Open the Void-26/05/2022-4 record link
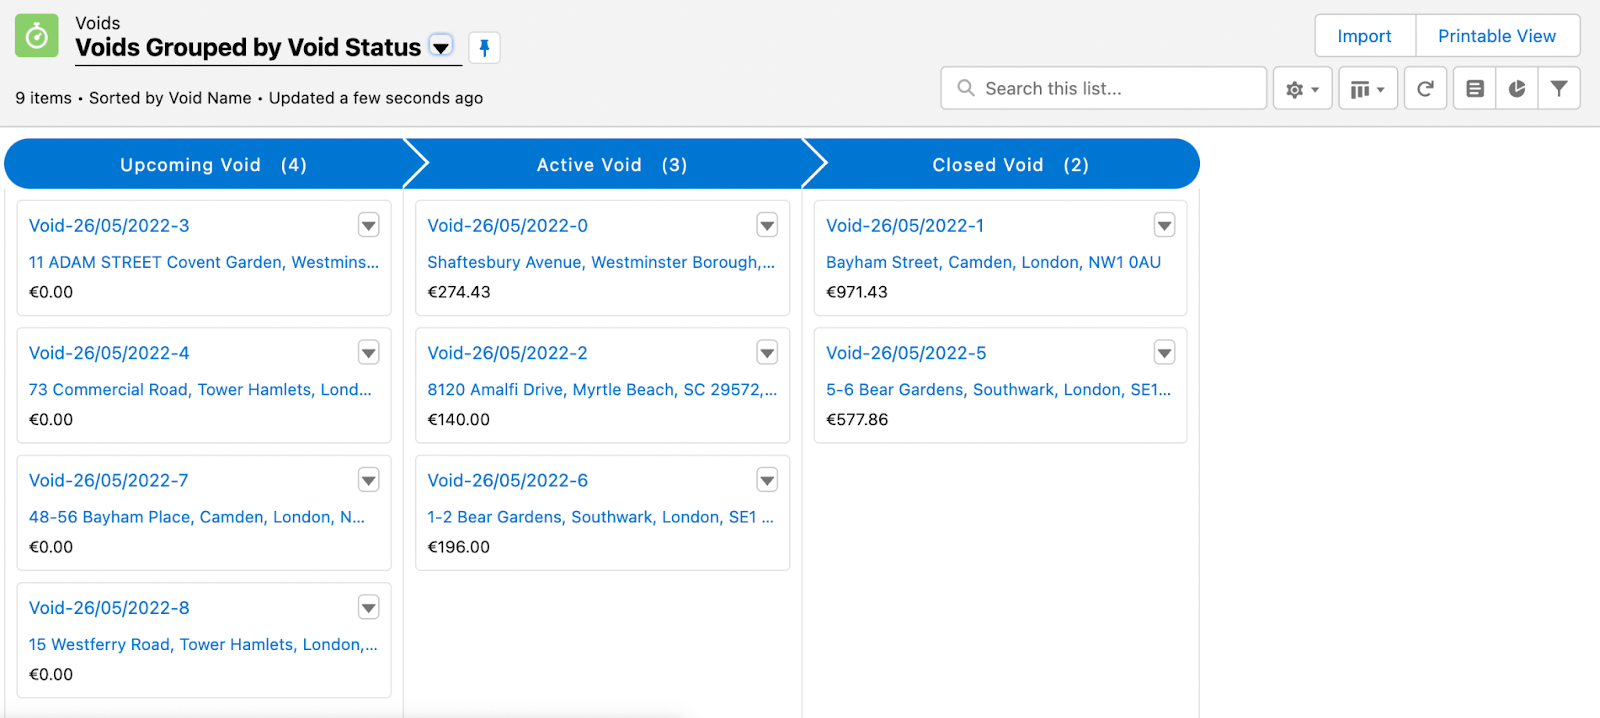 (x=109, y=353)
